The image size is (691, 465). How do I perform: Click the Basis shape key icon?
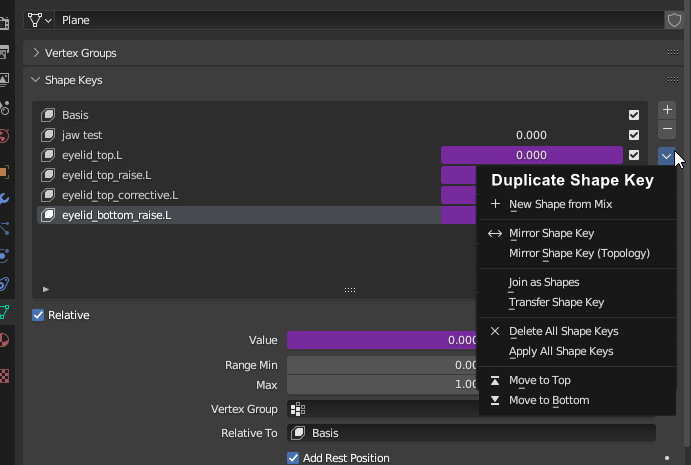48,115
